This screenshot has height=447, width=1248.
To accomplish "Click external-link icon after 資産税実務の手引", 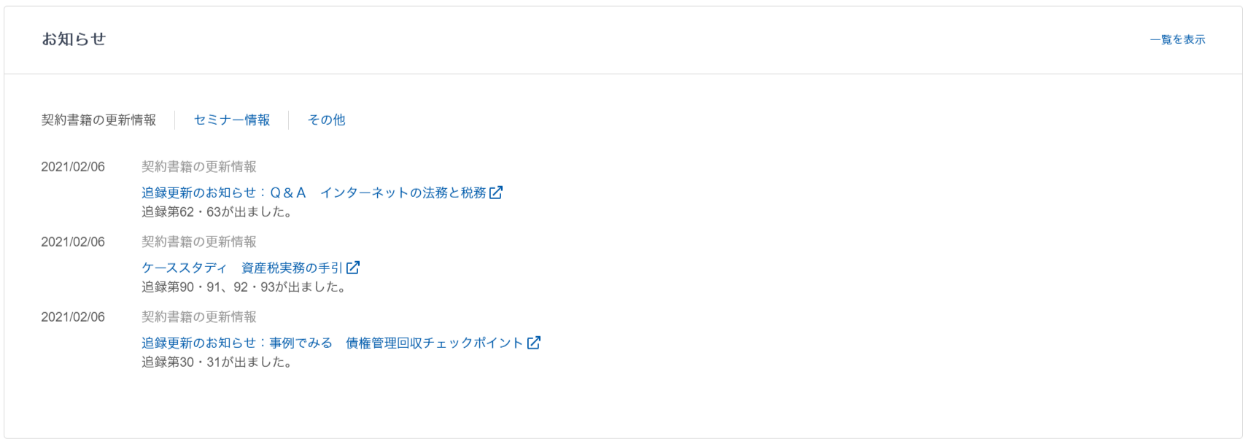I will (352, 269).
